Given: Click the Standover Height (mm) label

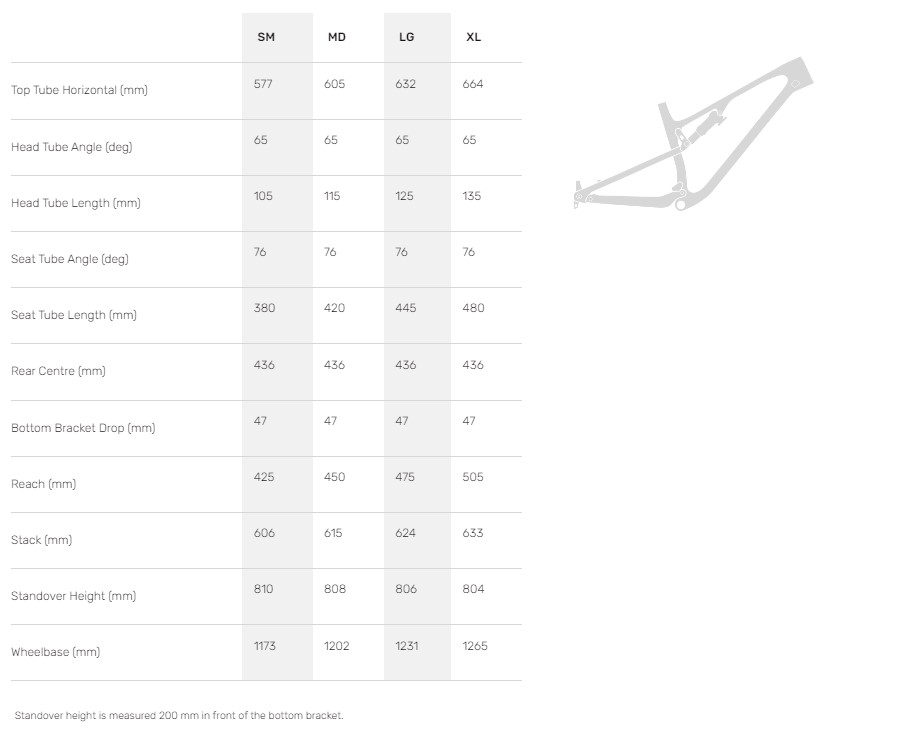Looking at the screenshot, I should [x=73, y=596].
